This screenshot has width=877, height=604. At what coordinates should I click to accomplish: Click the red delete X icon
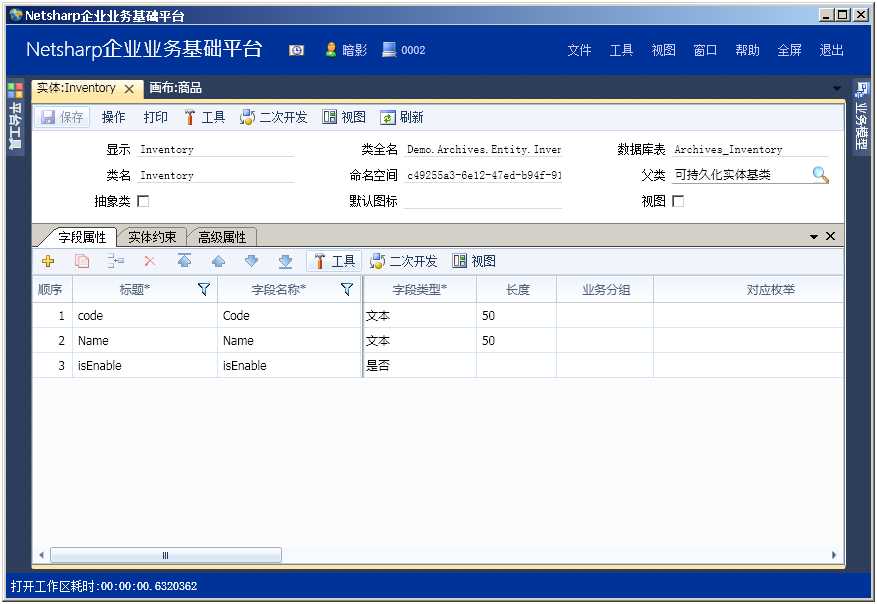(150, 261)
